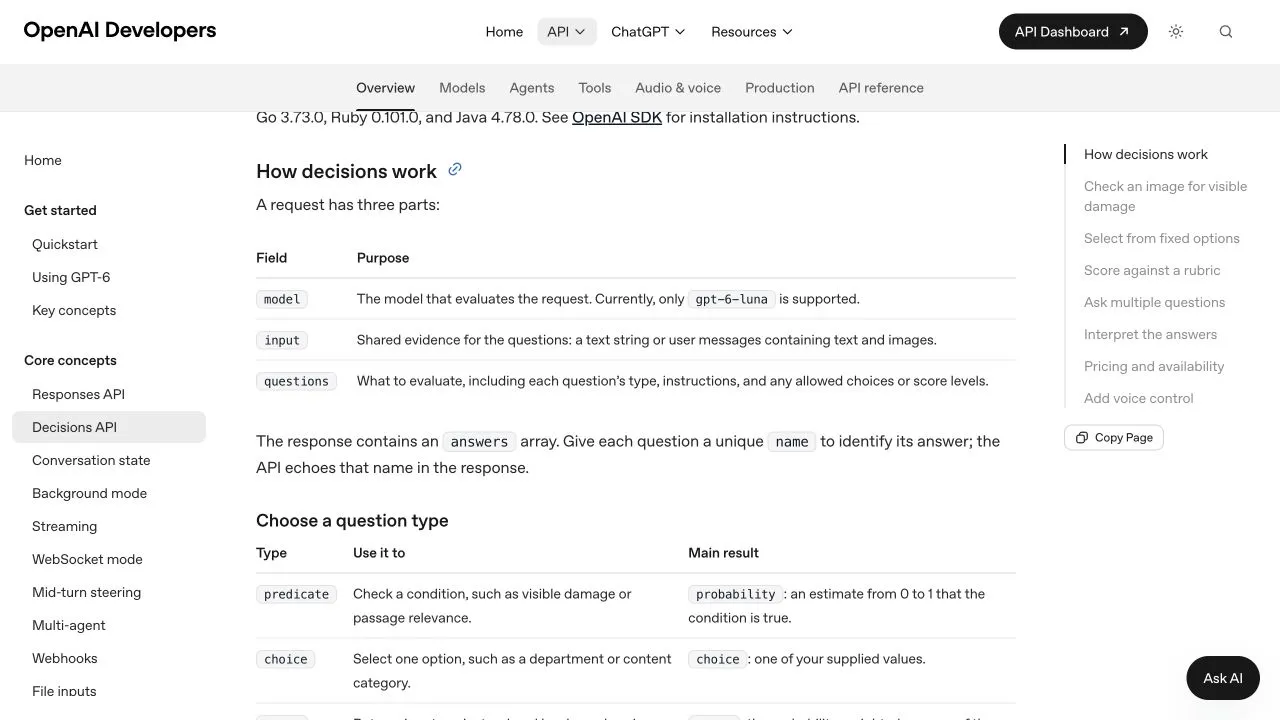This screenshot has width=1280, height=720.
Task: Click the gpt-6-luna code text
Action: click(x=732, y=299)
